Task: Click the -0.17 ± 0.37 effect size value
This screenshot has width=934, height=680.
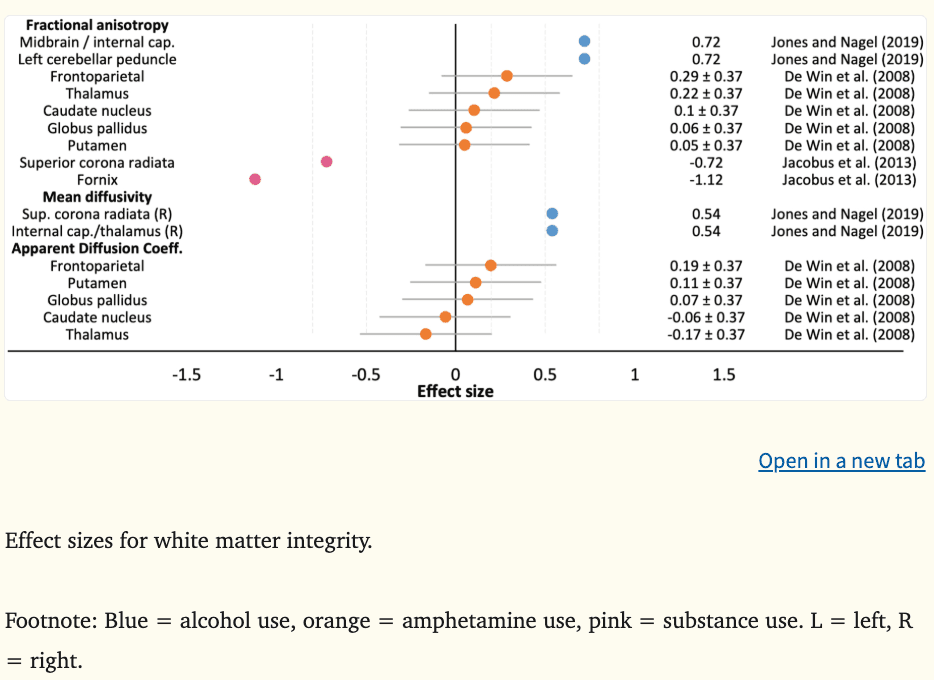Action: 706,335
